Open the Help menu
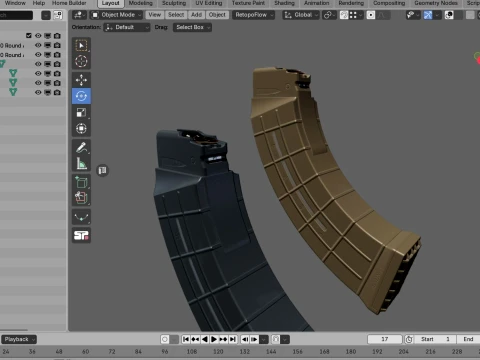This screenshot has height=360, width=480. point(39,3)
